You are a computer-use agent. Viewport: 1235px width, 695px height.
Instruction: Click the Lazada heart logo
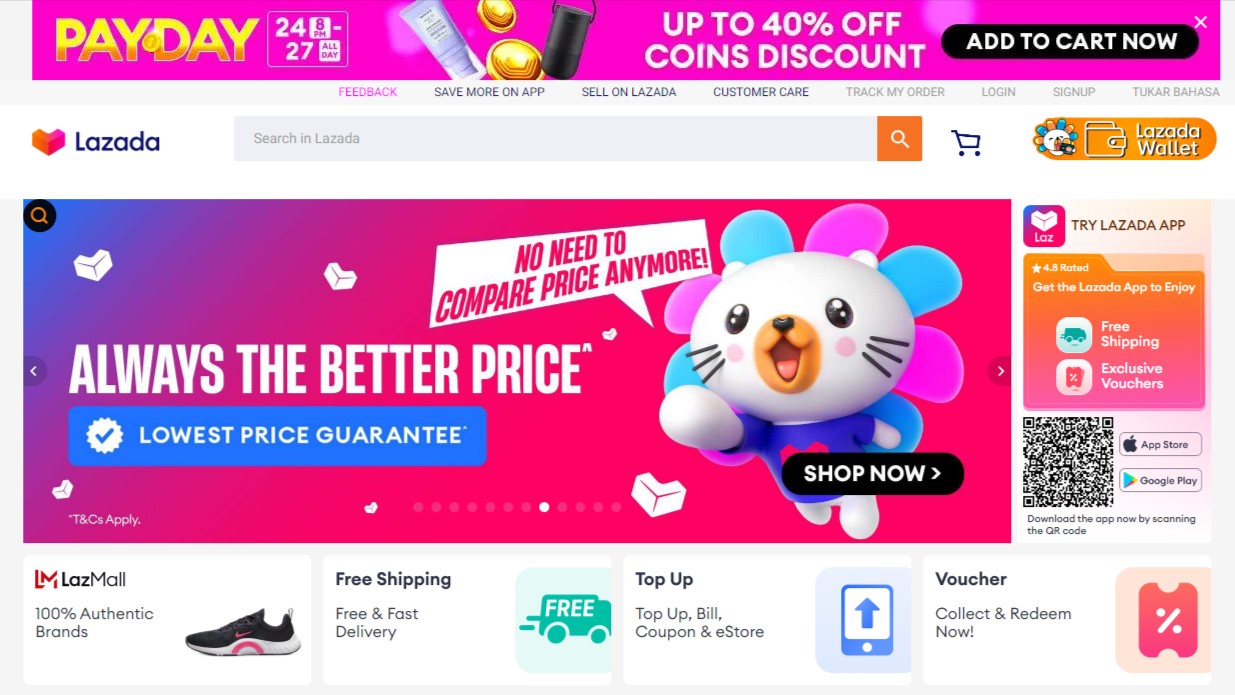coord(48,142)
